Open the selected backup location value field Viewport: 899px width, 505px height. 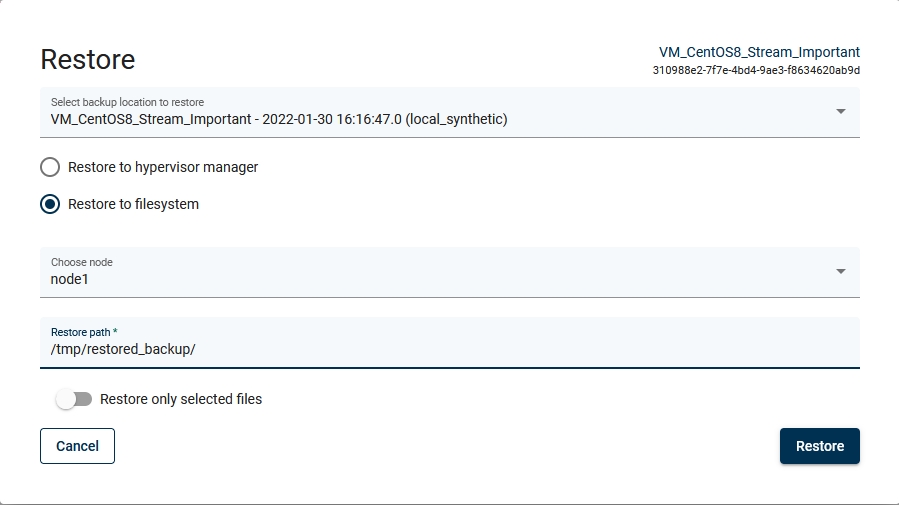[279, 120]
